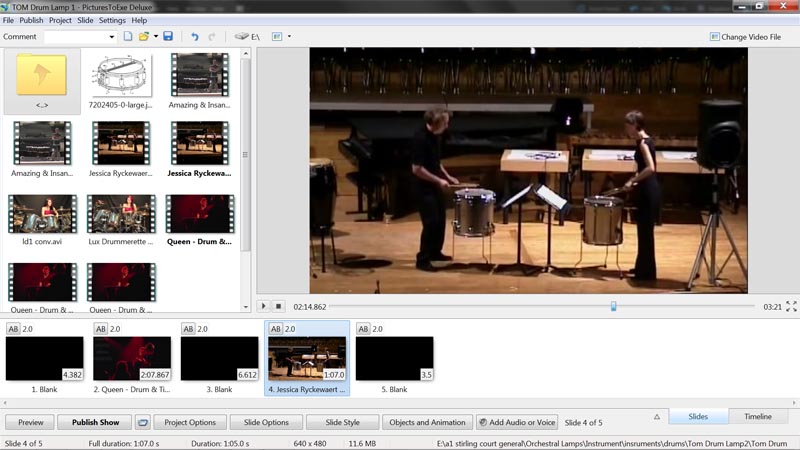Screen dimensions: 800x450
Task: Click Add Audio or Voice button
Action: (x=517, y=422)
